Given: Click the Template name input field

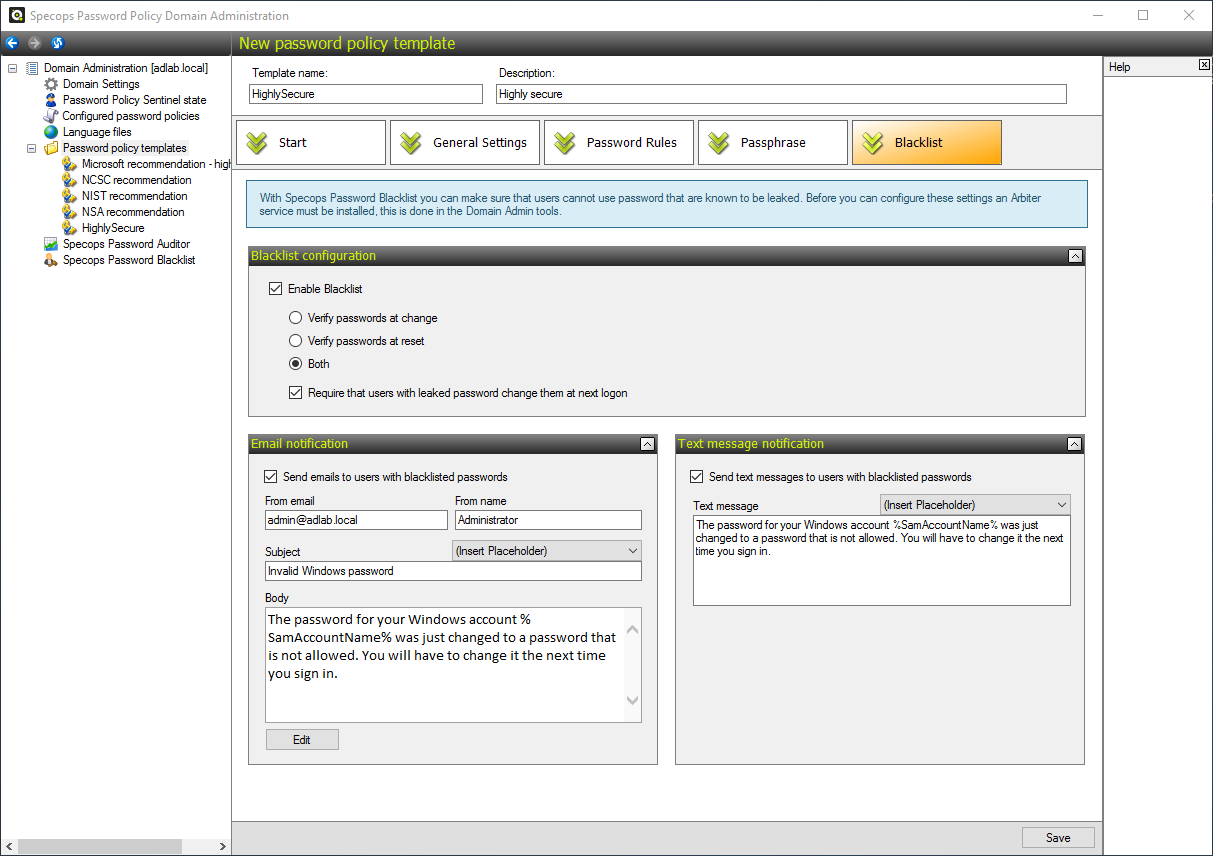Looking at the screenshot, I should point(366,94).
